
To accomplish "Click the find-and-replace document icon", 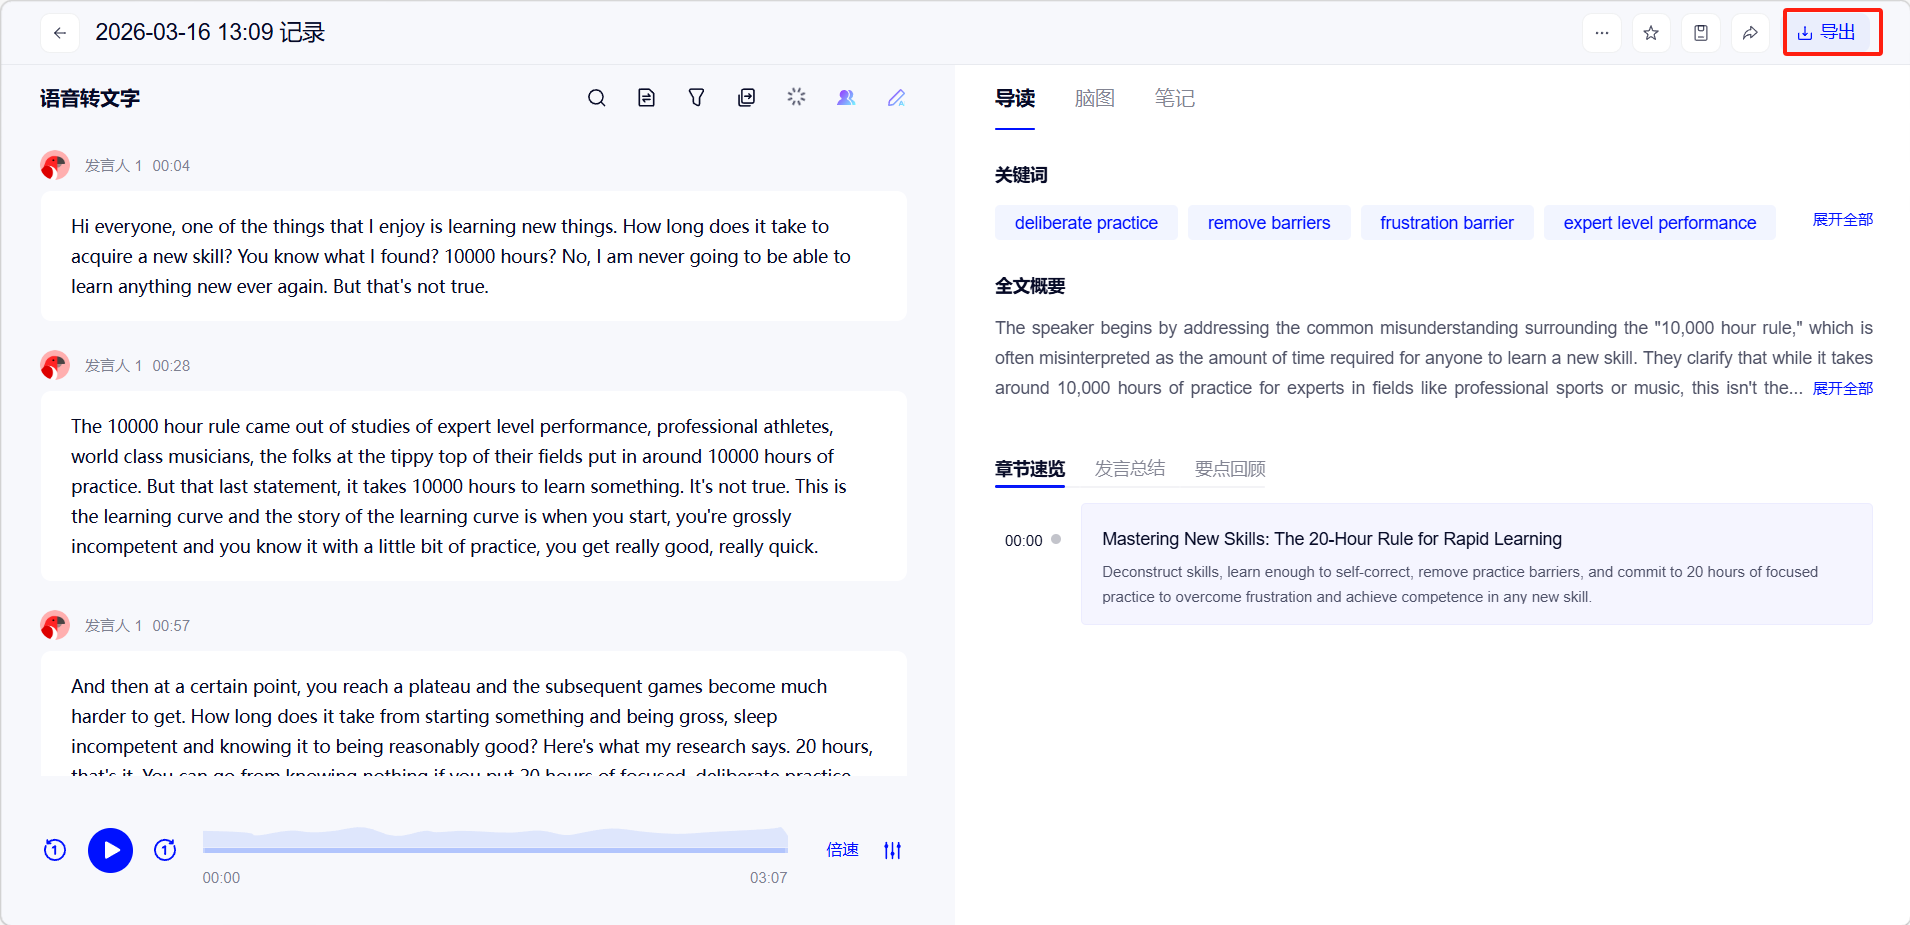I will [646, 98].
